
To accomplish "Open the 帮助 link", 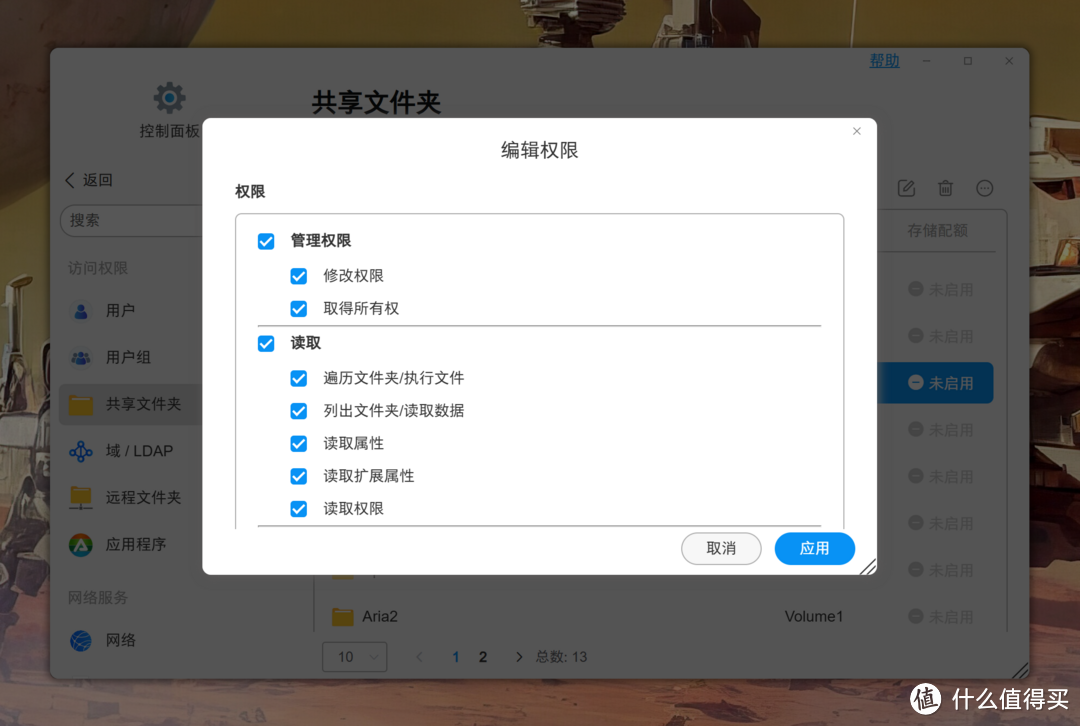I will point(884,61).
